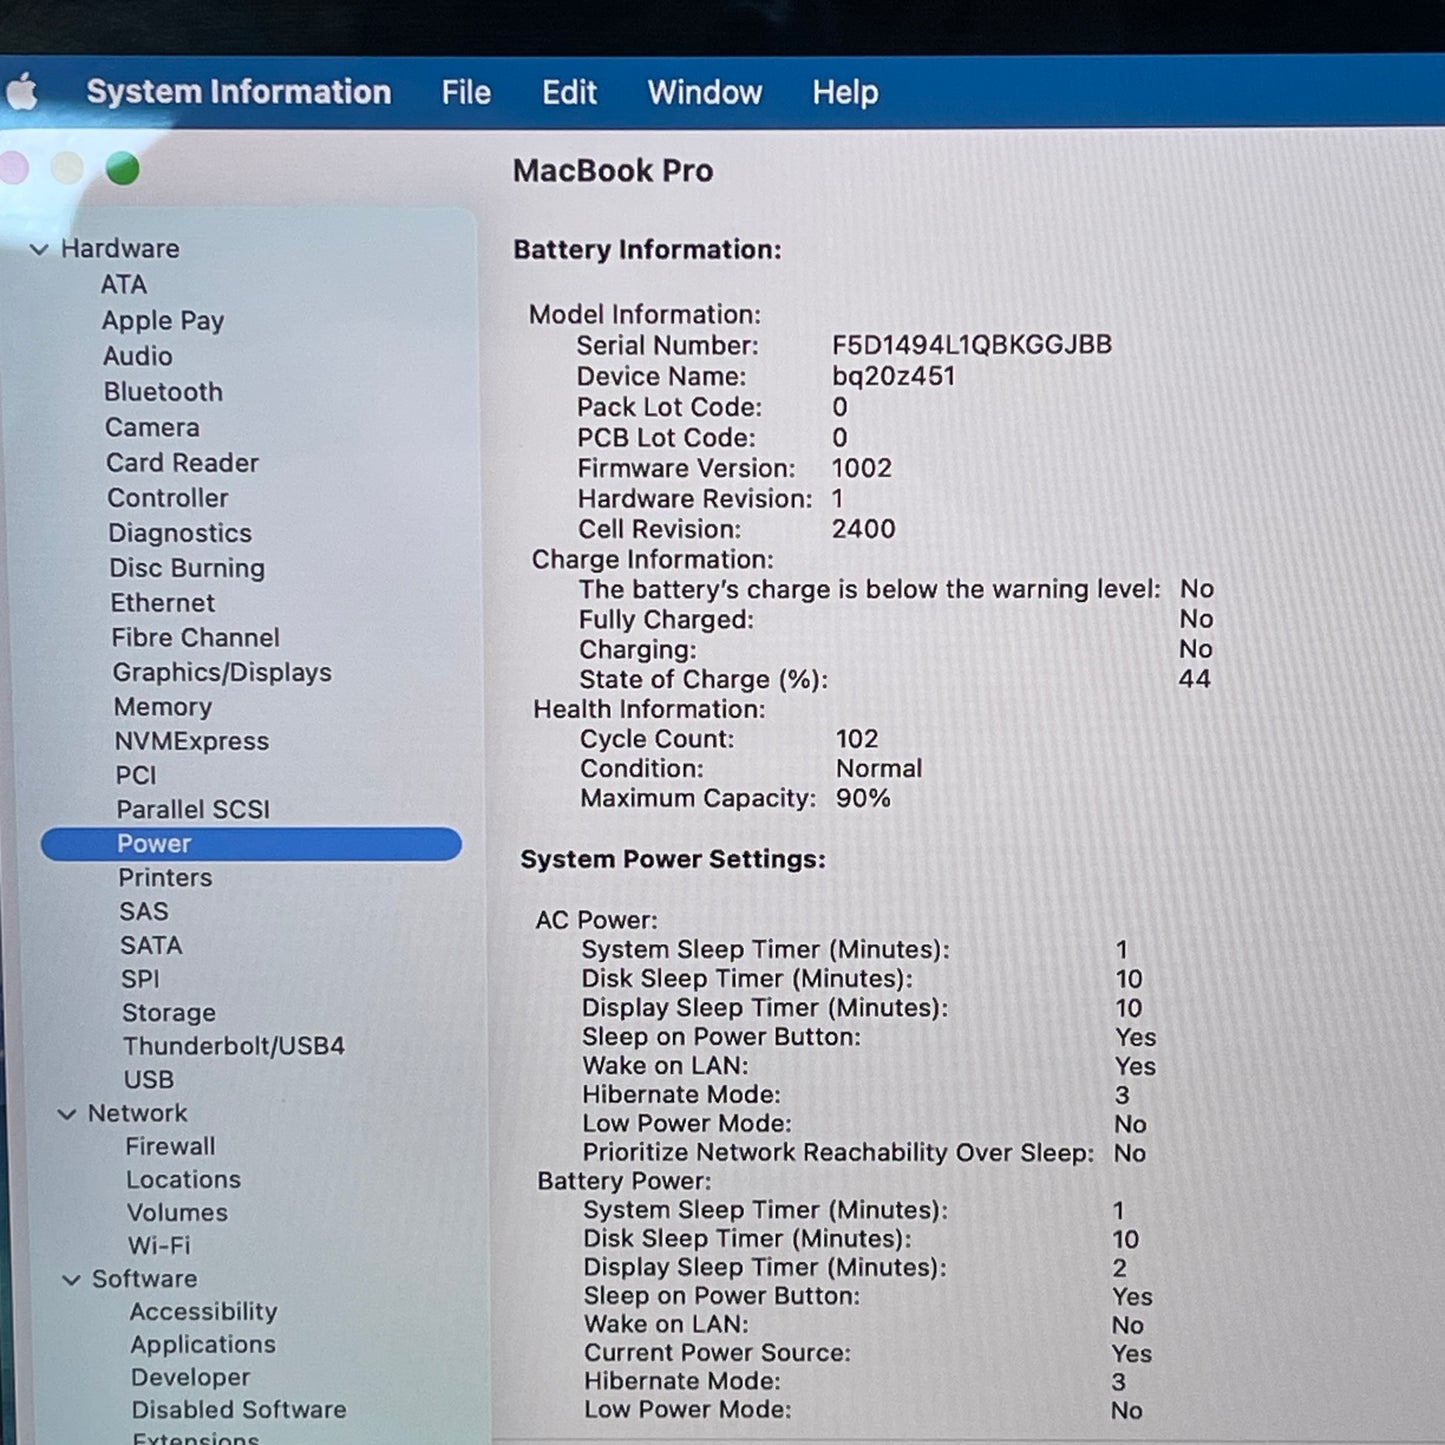
Task: Select Volumes under Network
Action: point(177,1213)
